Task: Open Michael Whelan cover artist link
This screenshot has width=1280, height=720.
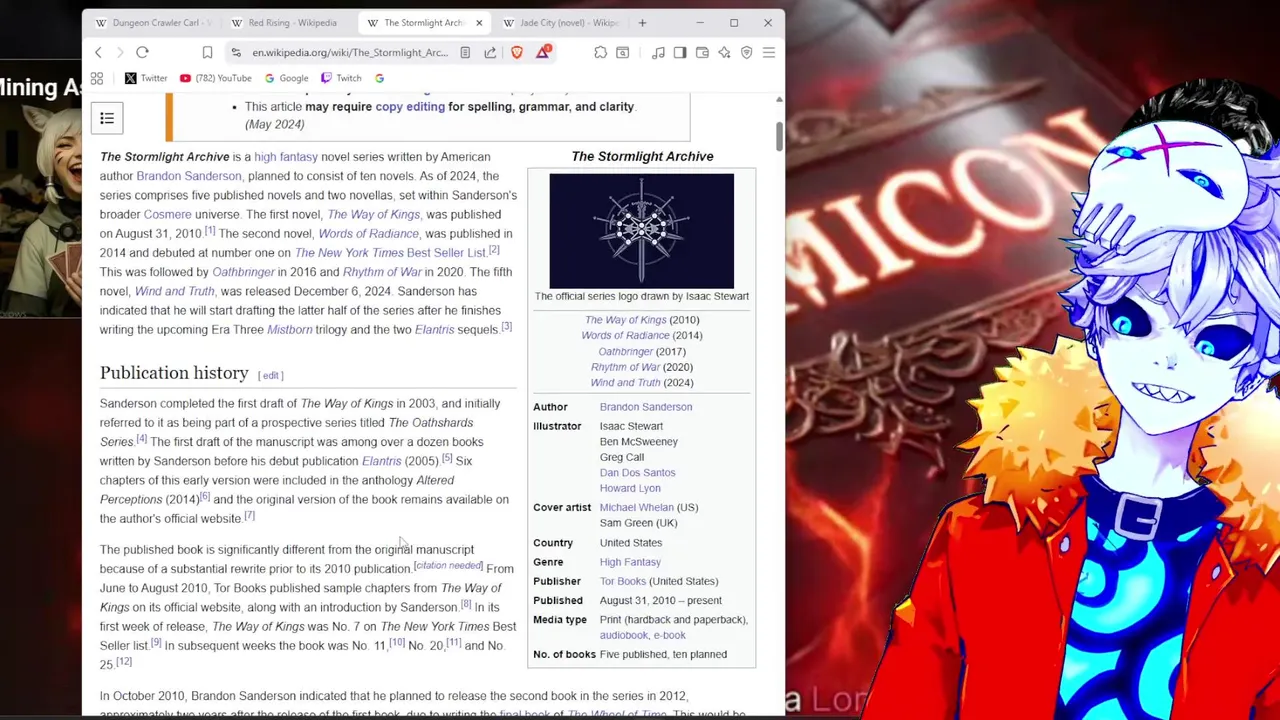Action: pos(636,508)
